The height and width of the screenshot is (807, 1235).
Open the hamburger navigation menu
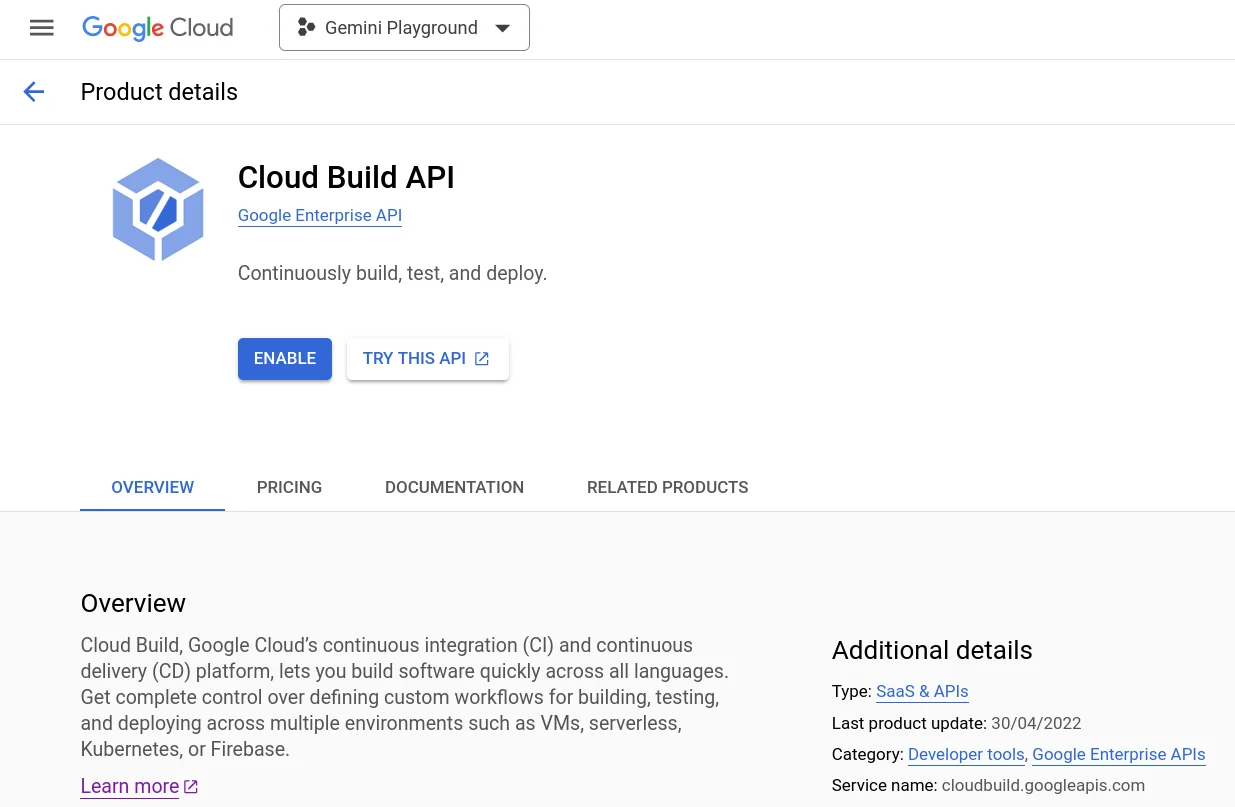click(42, 28)
